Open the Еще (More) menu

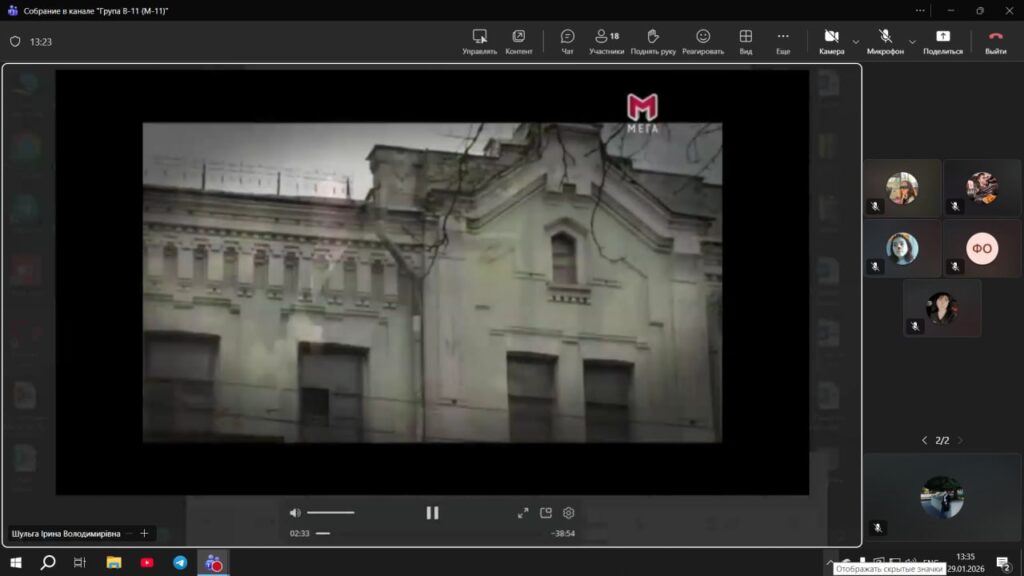click(783, 41)
